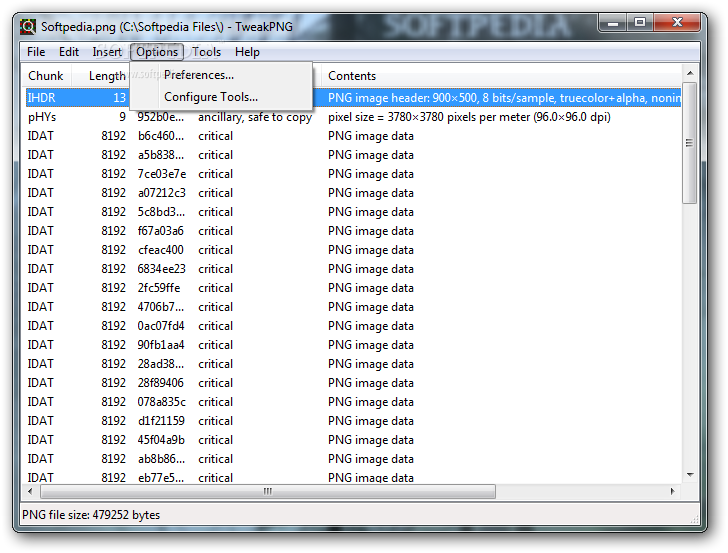Maximize the TweakPNG window
Screen dimensions: 728x553
640,23
